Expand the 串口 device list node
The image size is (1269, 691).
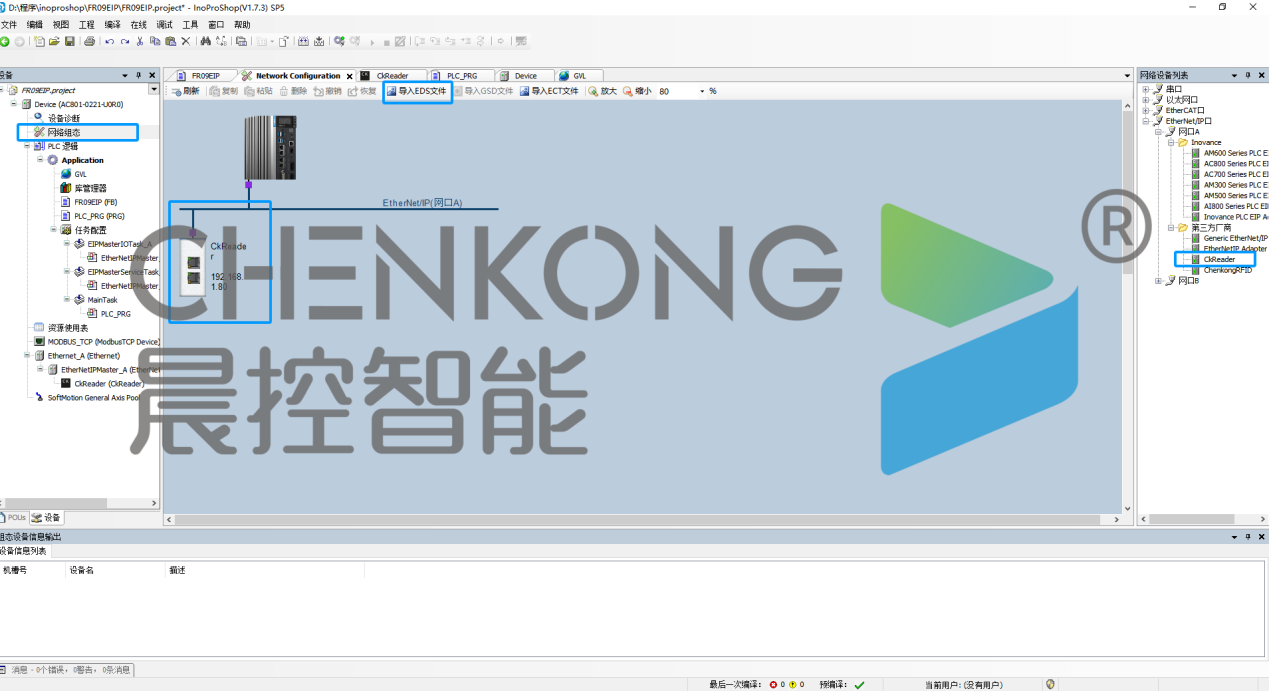(1146, 89)
